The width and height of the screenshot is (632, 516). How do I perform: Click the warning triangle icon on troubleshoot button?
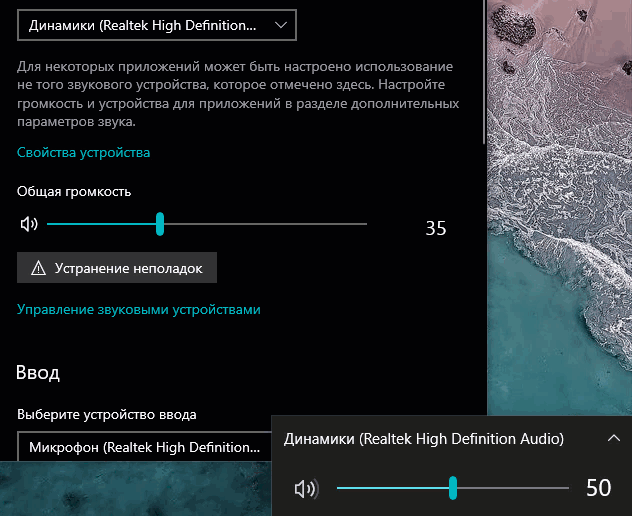point(39,268)
